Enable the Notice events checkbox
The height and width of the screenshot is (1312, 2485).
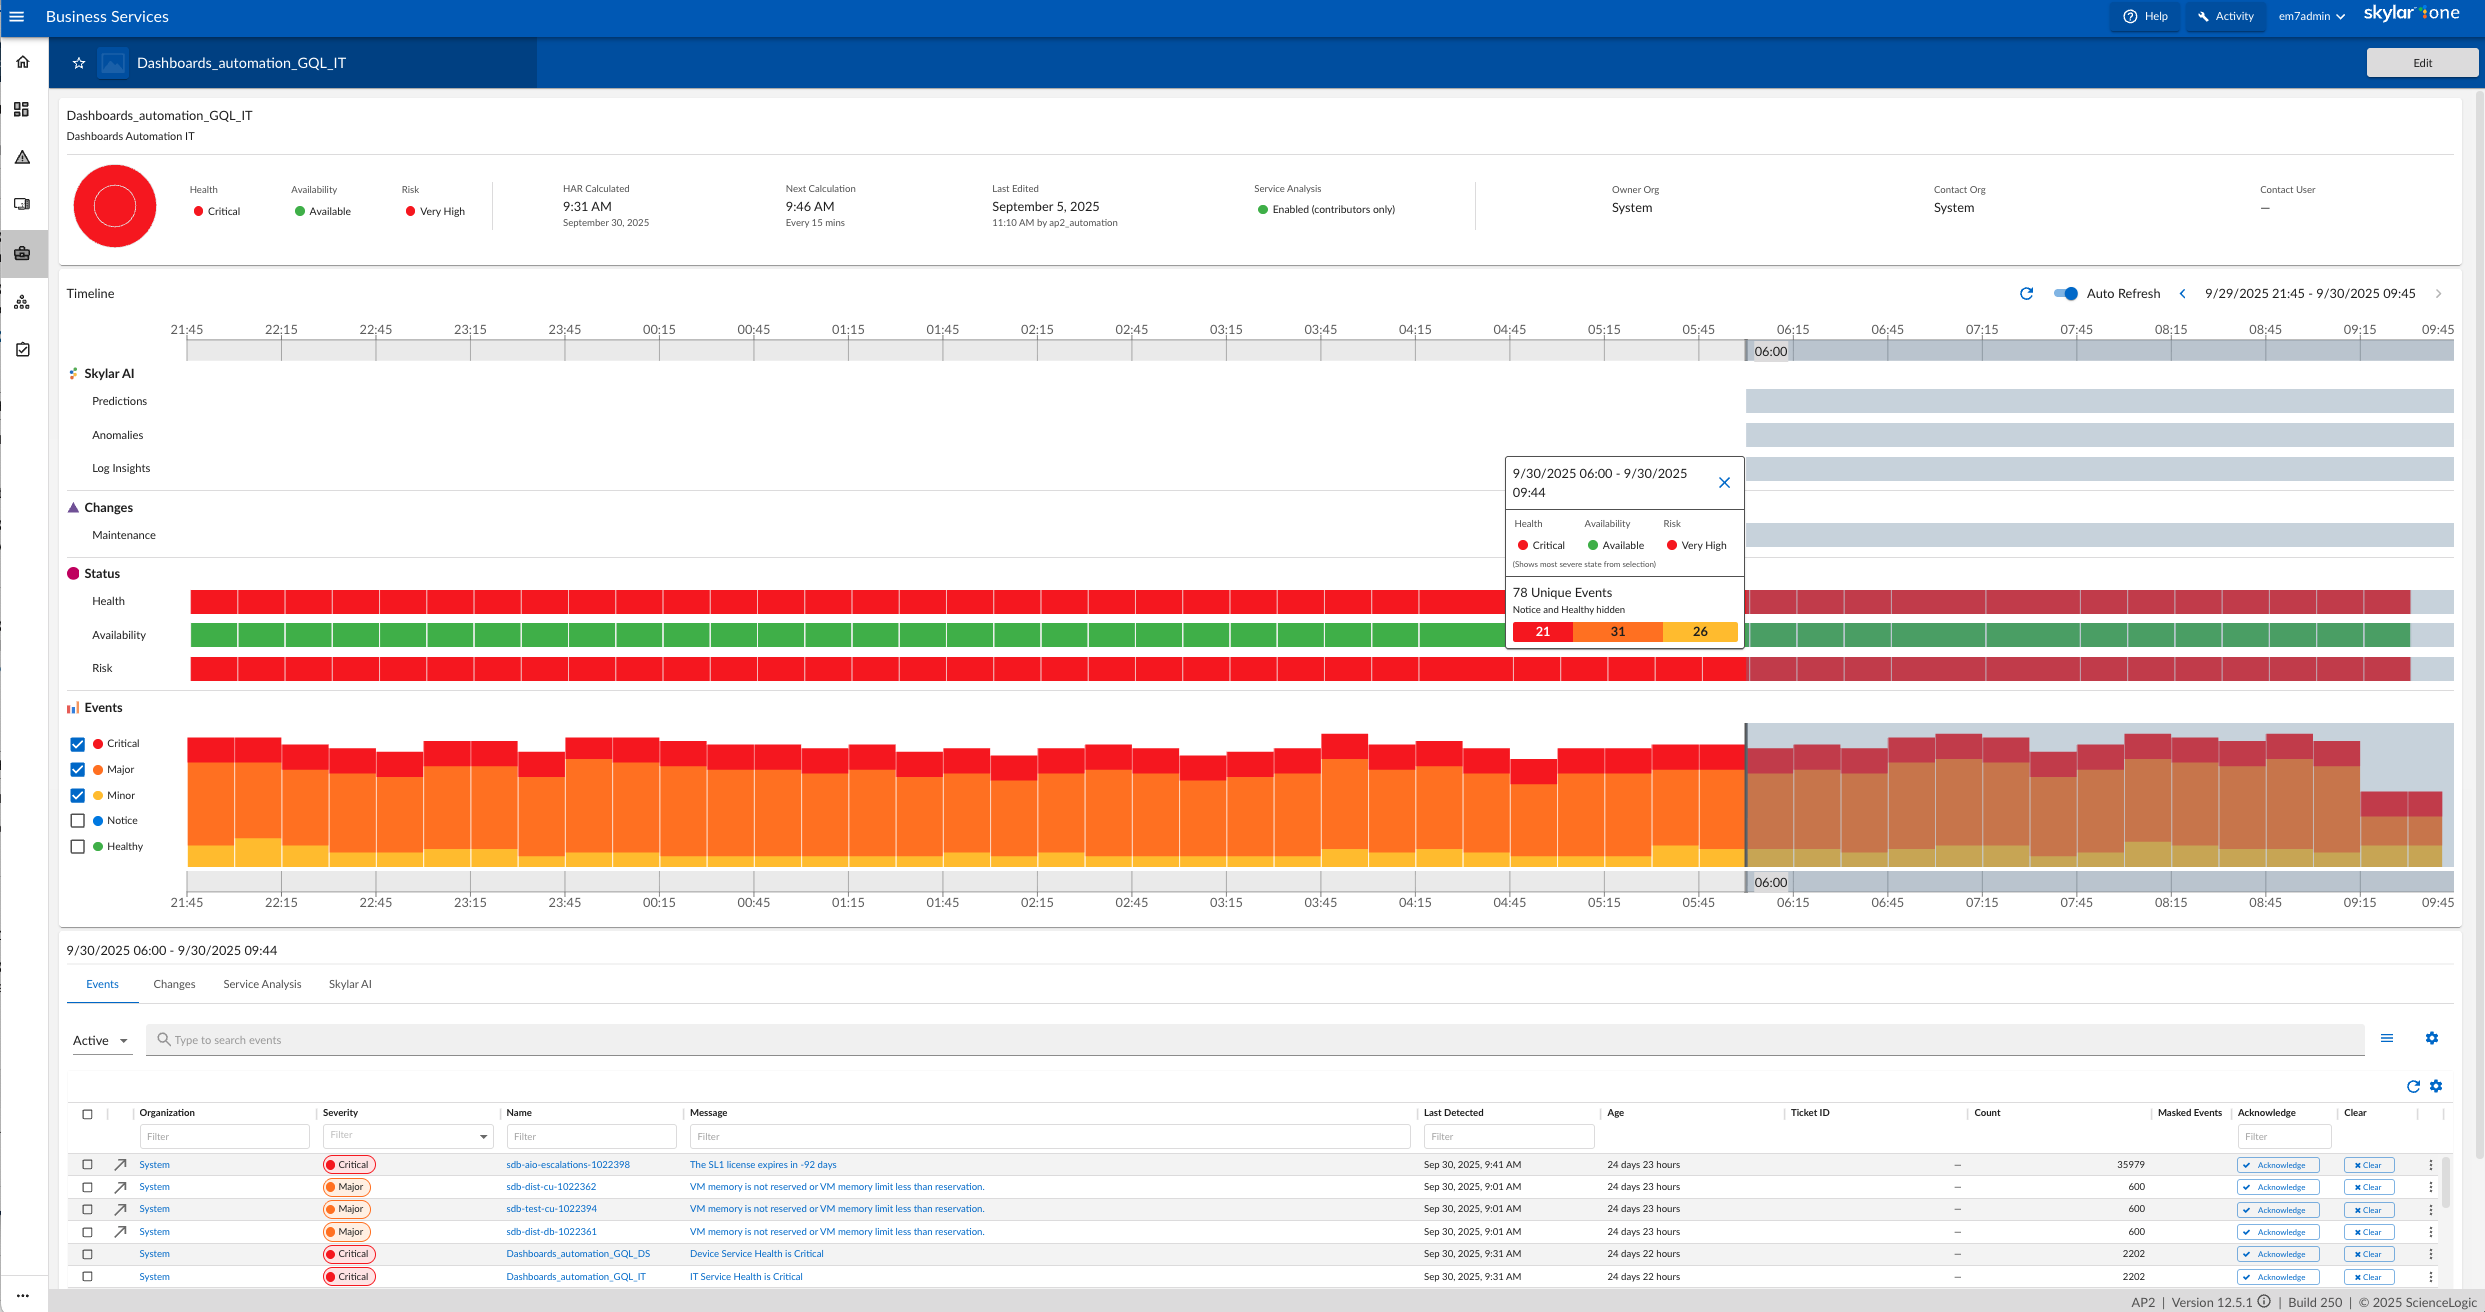point(78,821)
